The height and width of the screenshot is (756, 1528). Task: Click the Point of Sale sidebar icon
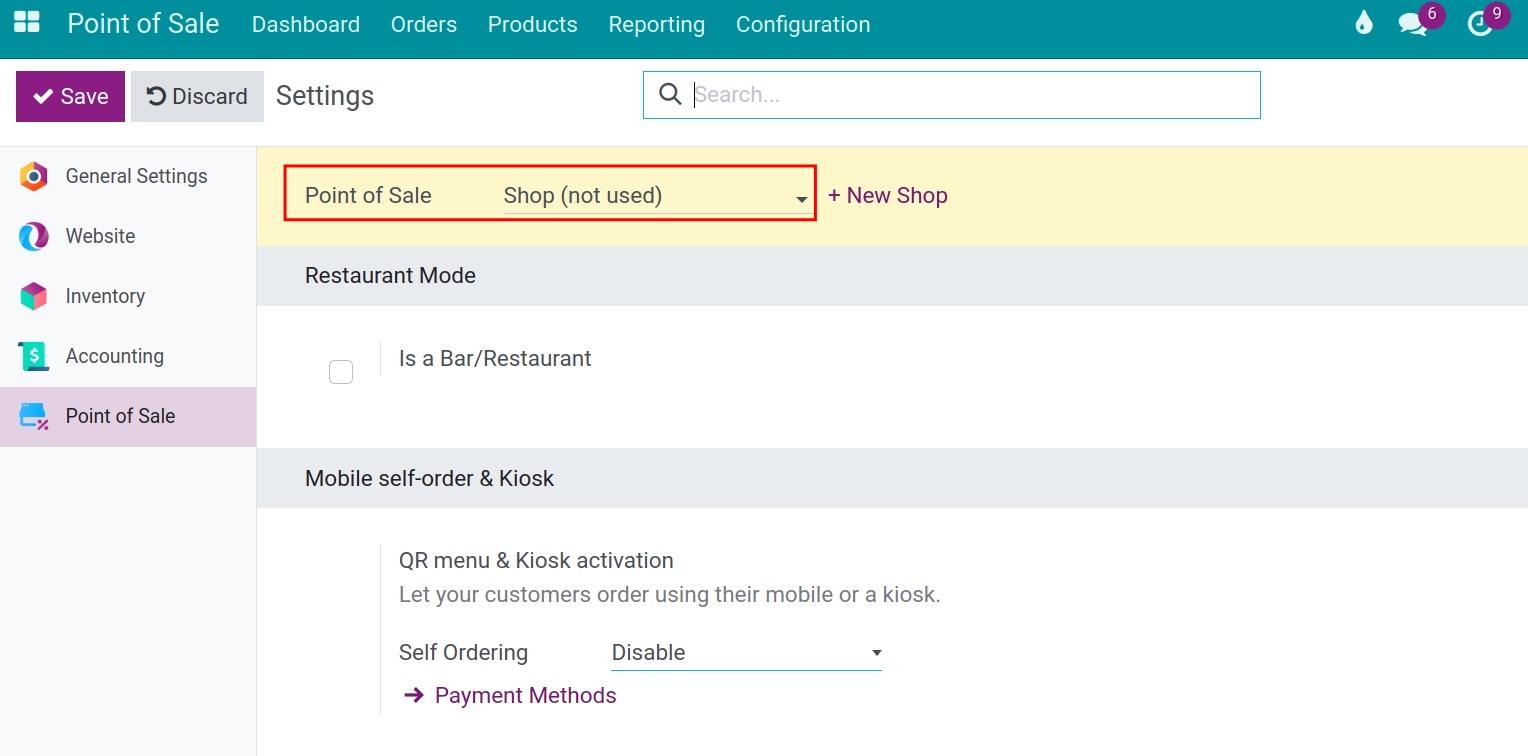click(33, 417)
